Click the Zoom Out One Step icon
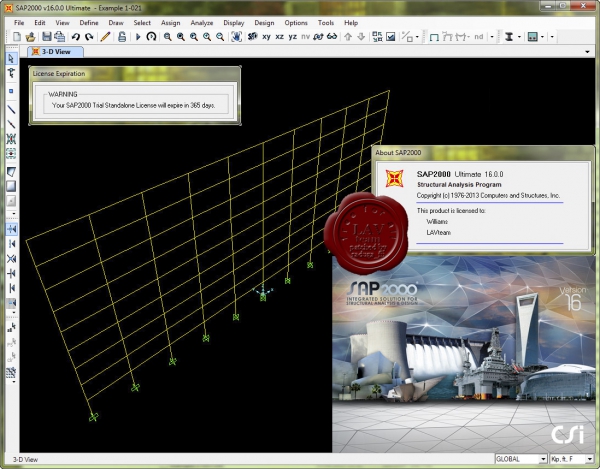The height and width of the screenshot is (469, 600). coord(220,37)
